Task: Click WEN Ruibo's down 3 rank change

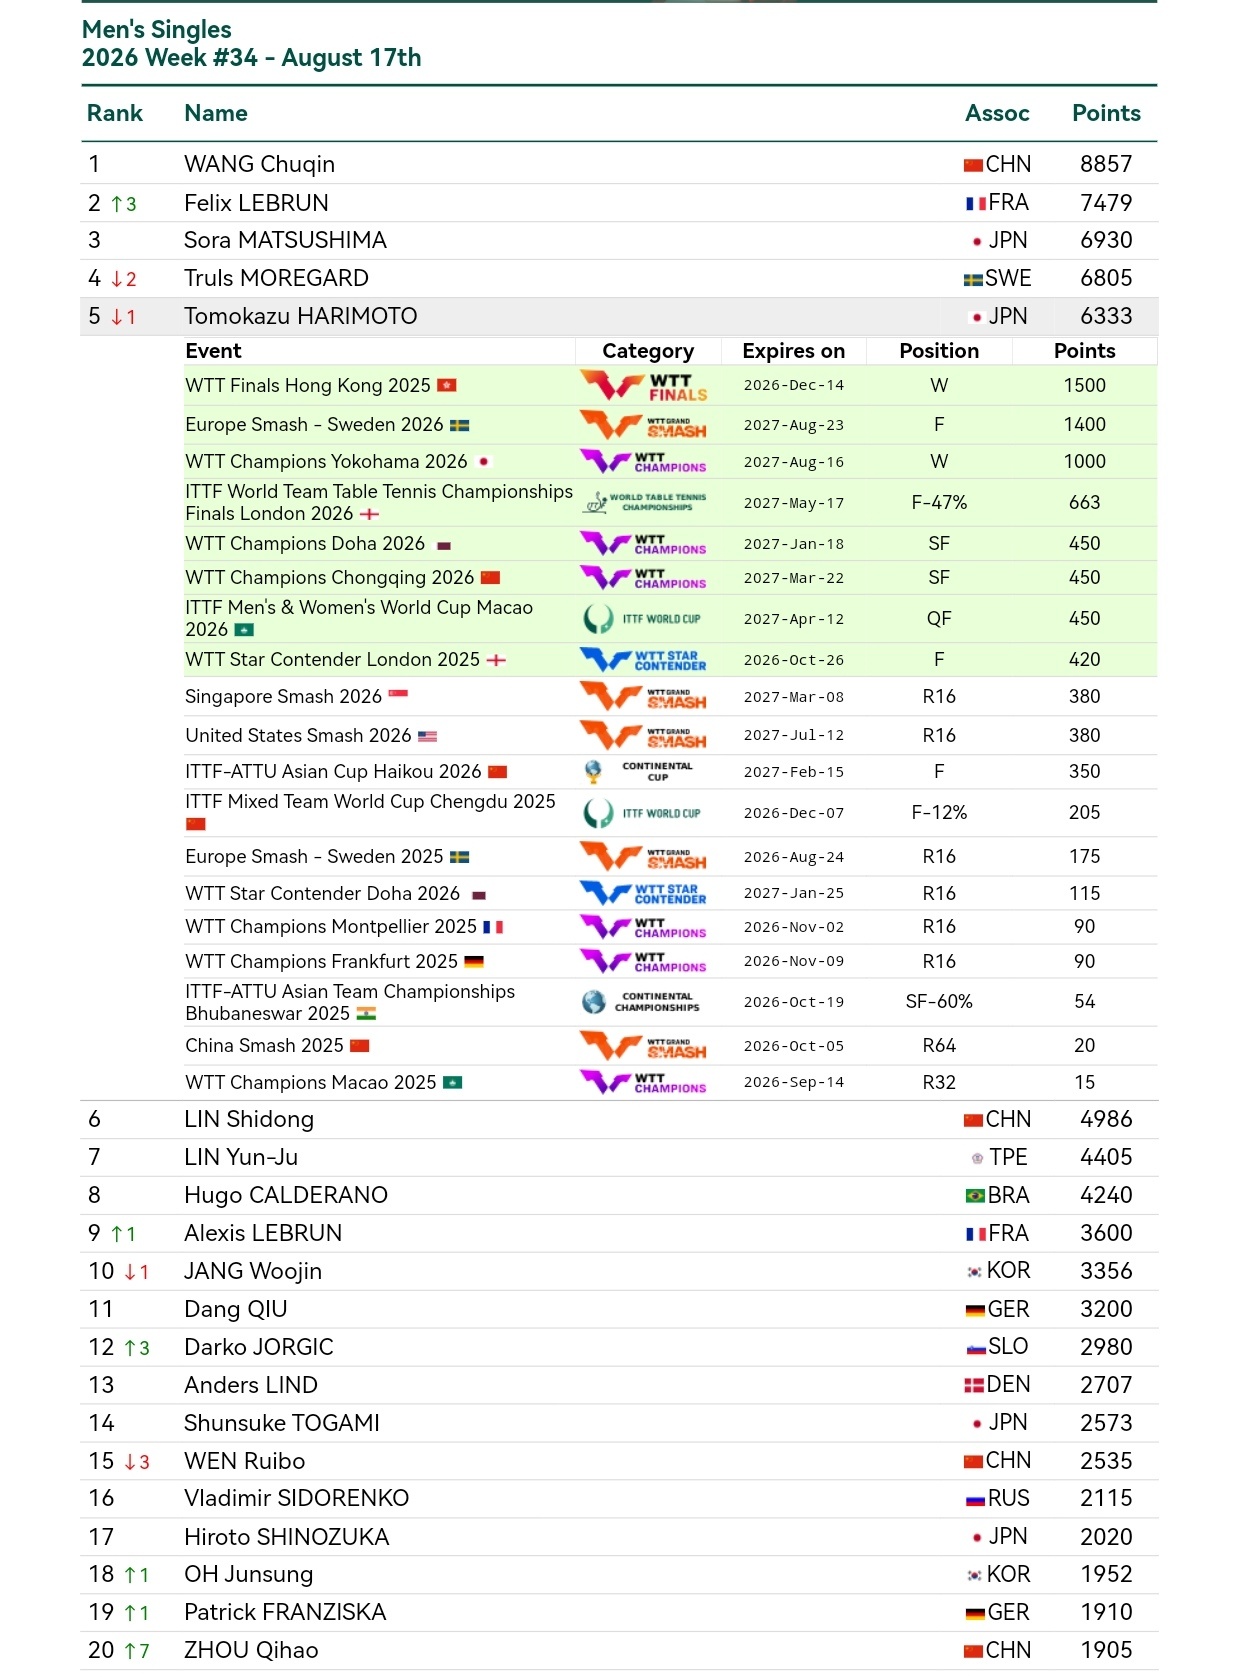Action: click(137, 1463)
